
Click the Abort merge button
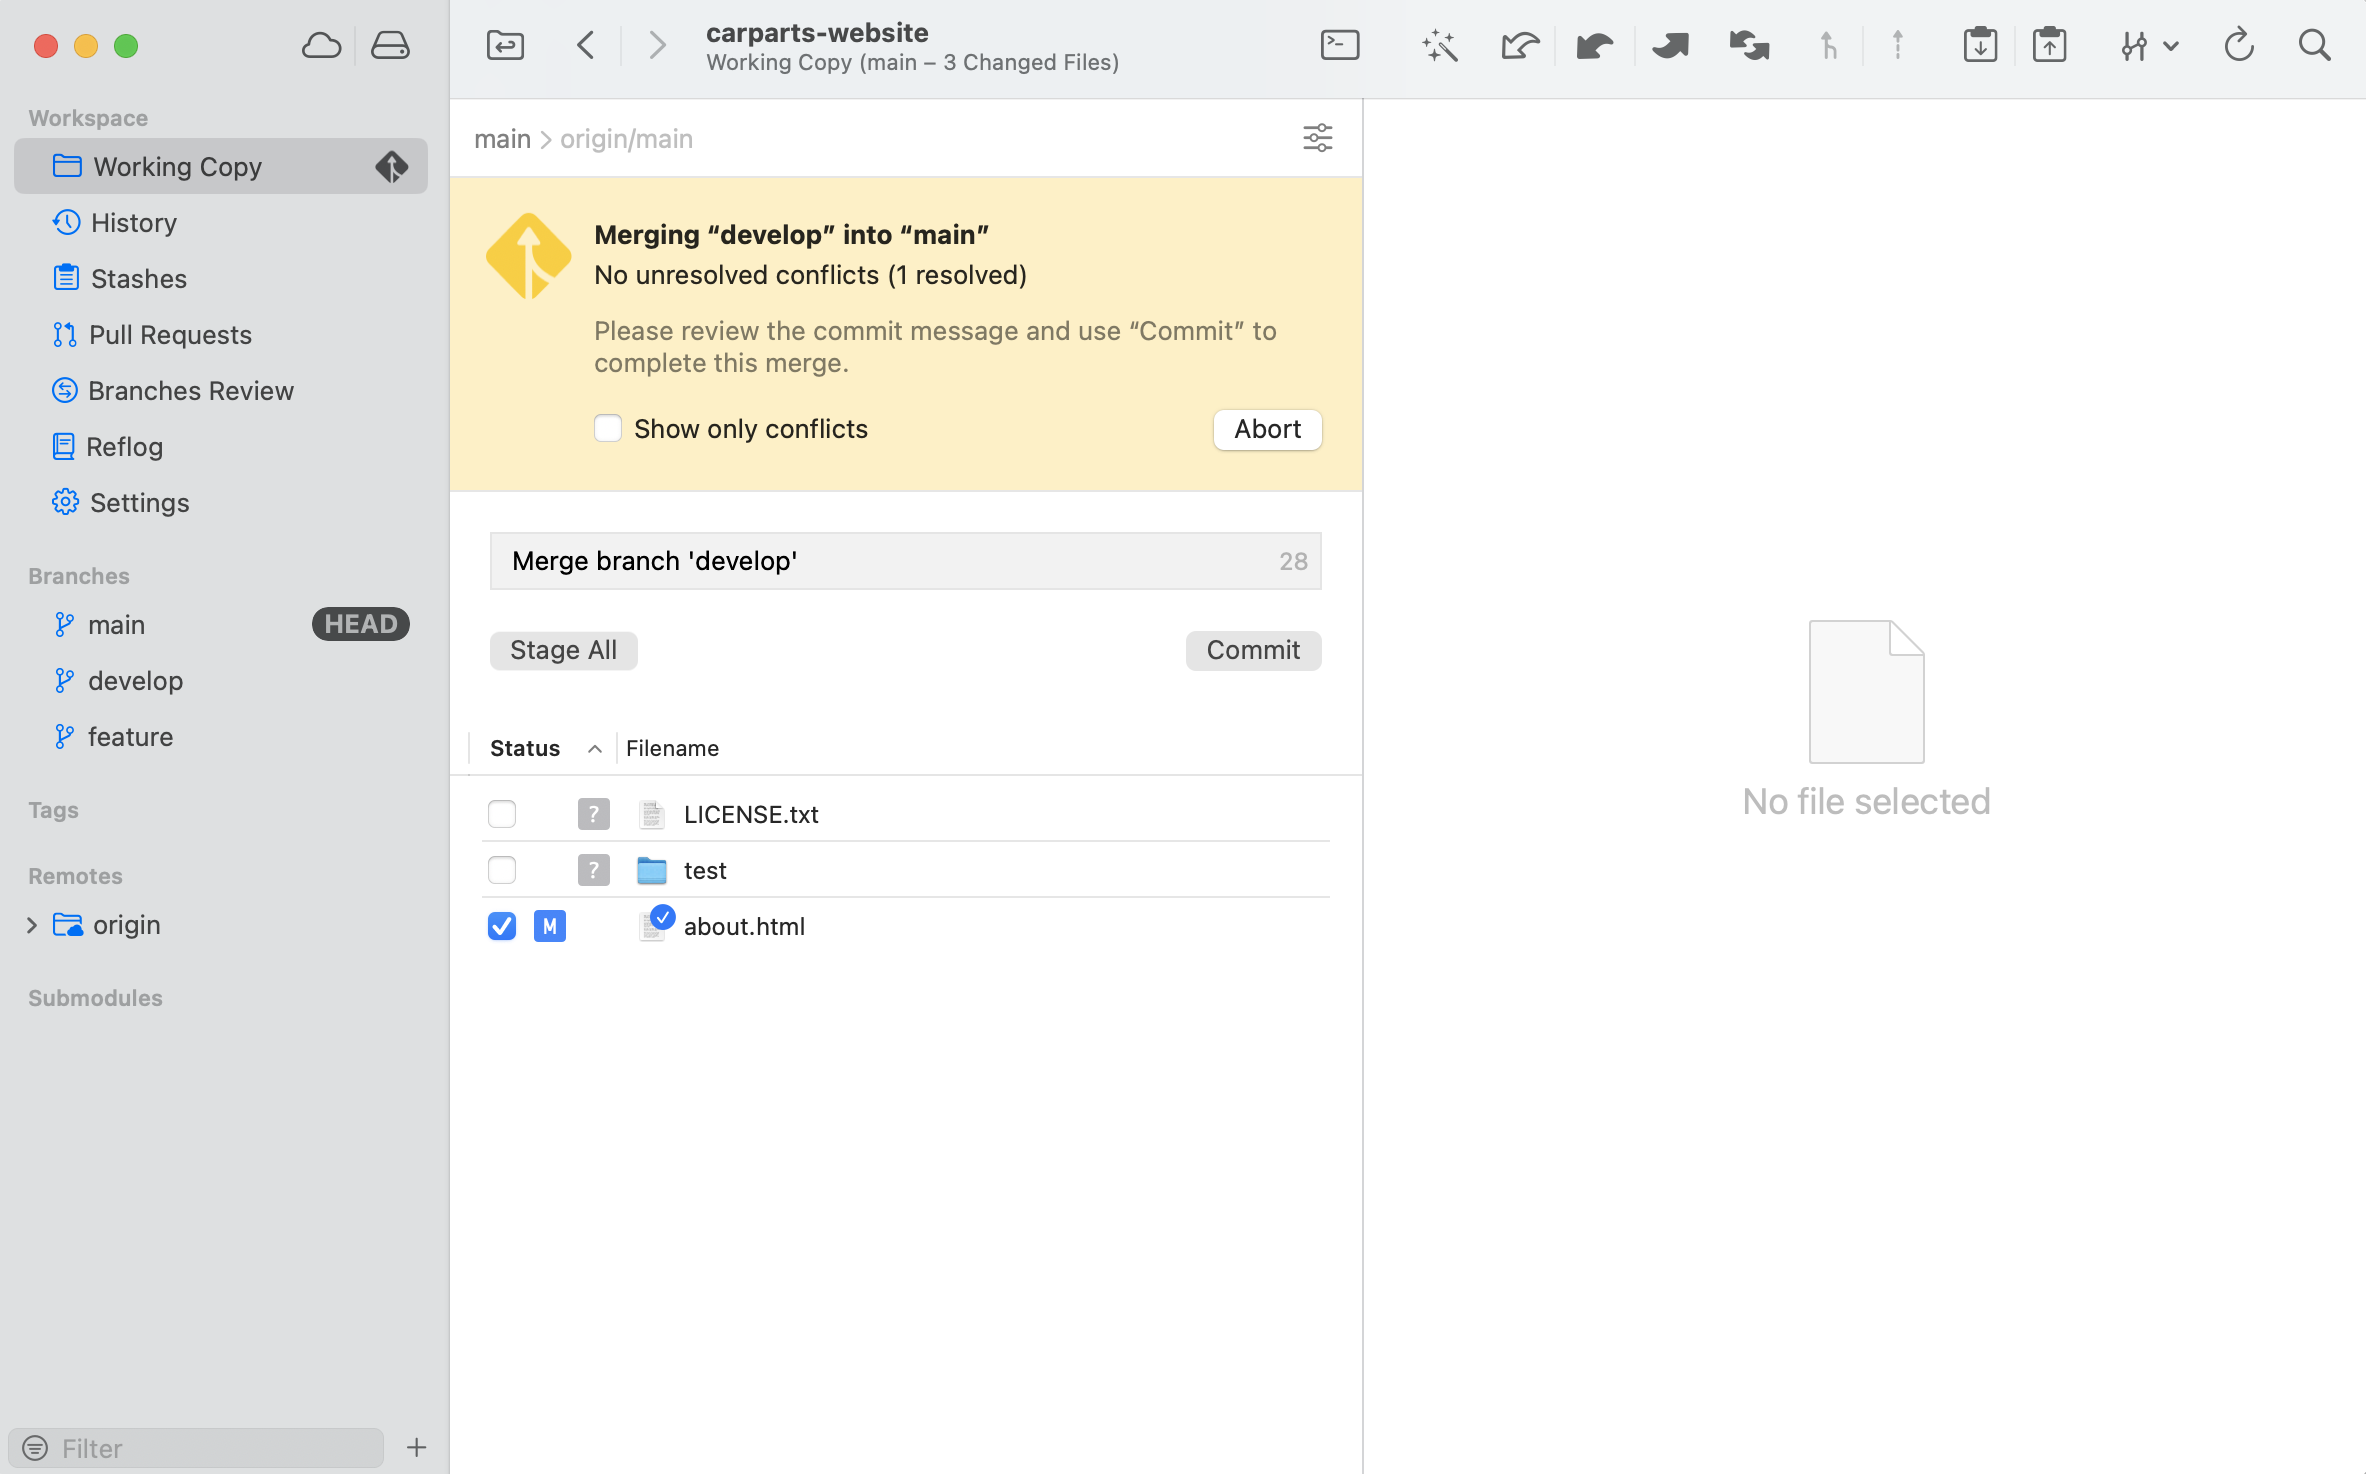click(1267, 429)
